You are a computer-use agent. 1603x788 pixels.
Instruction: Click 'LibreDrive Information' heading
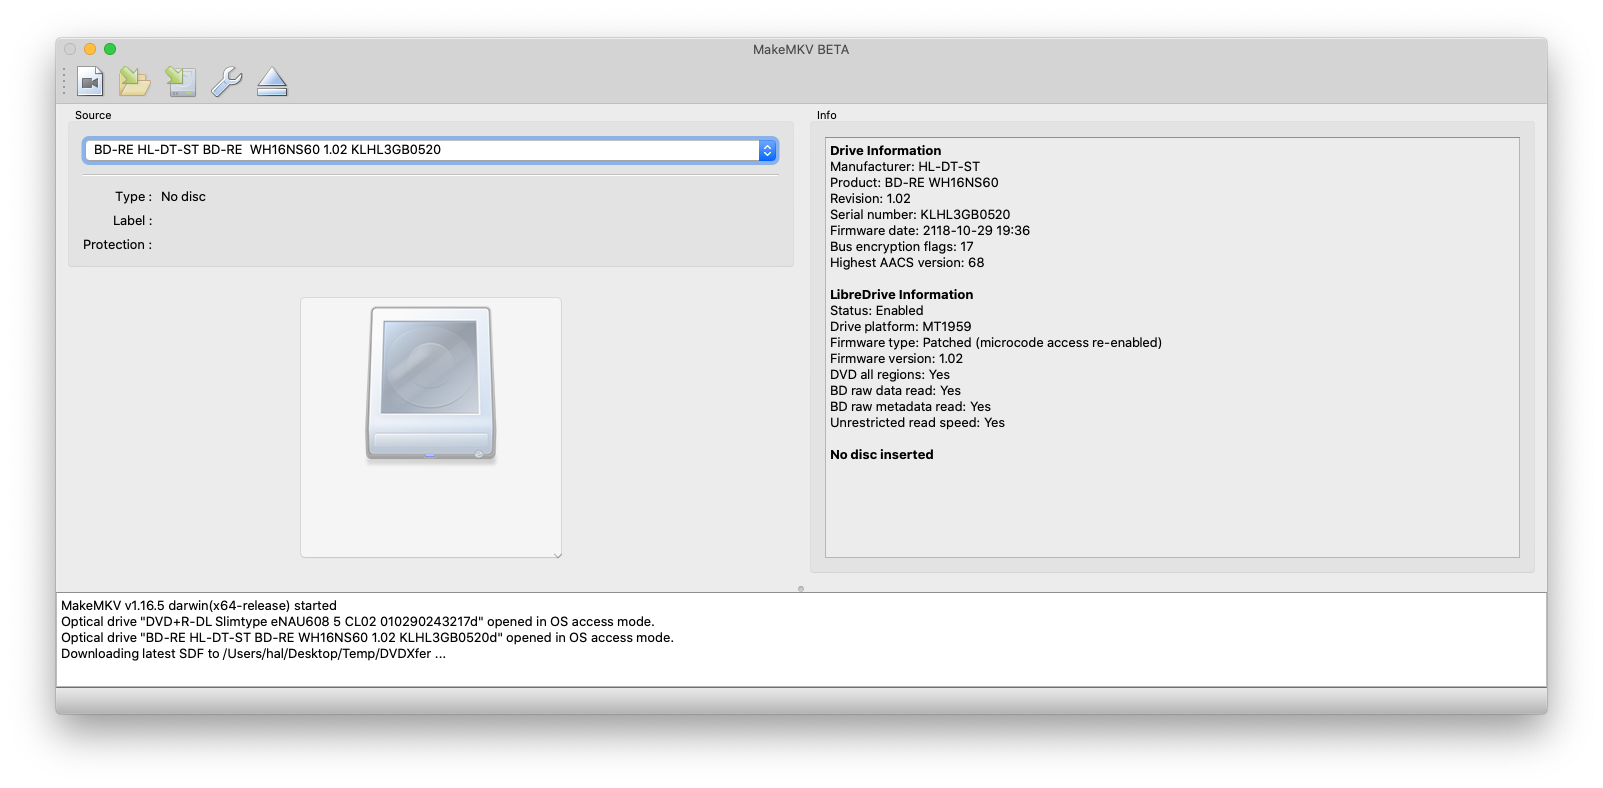901,295
